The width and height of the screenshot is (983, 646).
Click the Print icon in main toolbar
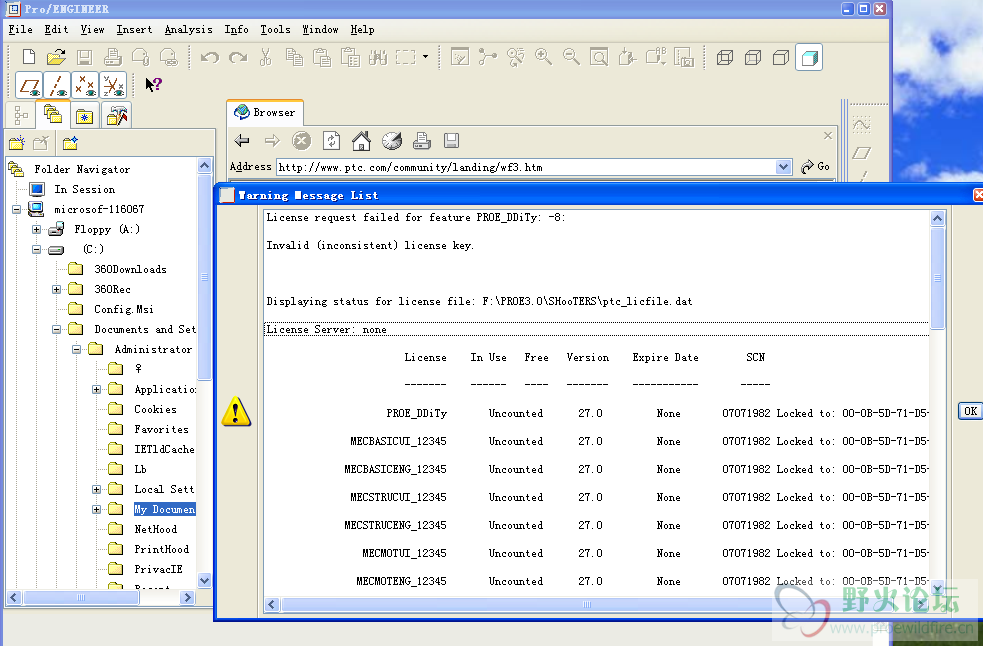coord(113,57)
